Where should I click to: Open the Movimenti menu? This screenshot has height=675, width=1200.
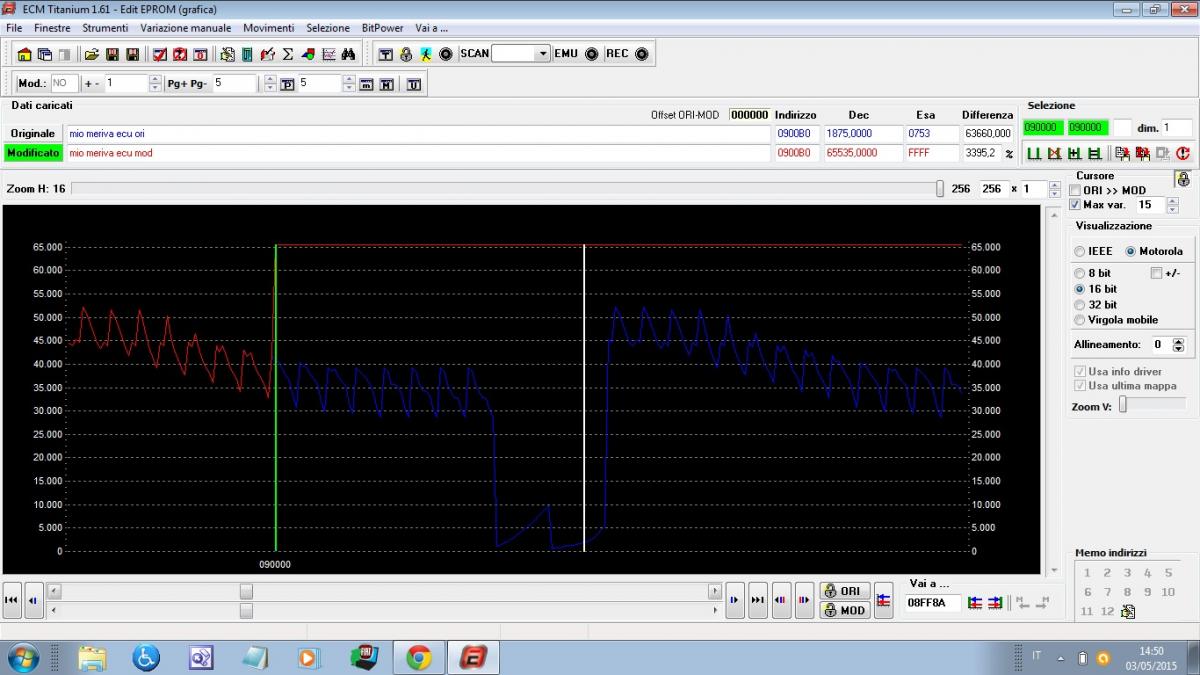[268, 28]
